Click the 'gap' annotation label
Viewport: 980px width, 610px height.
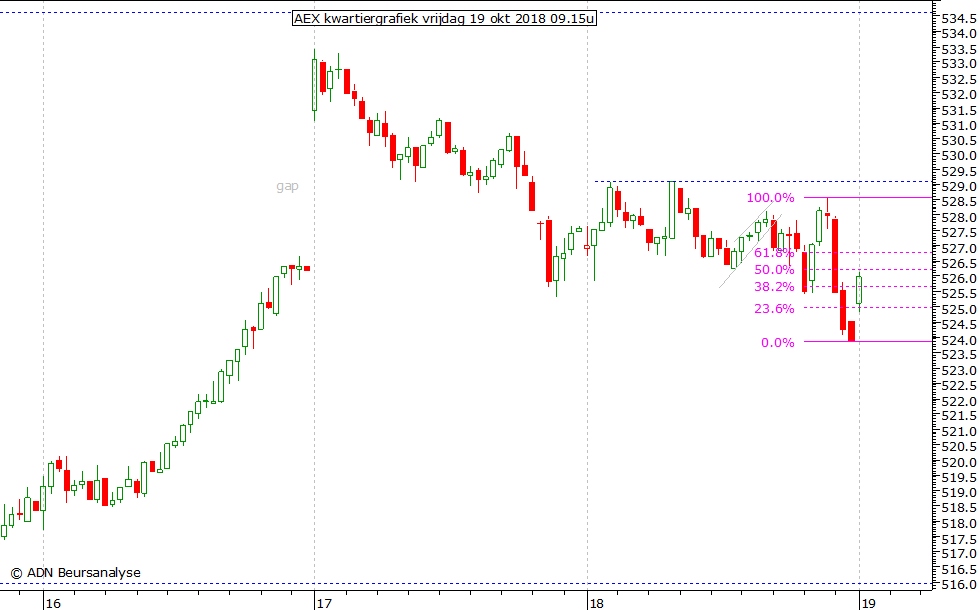point(288,186)
